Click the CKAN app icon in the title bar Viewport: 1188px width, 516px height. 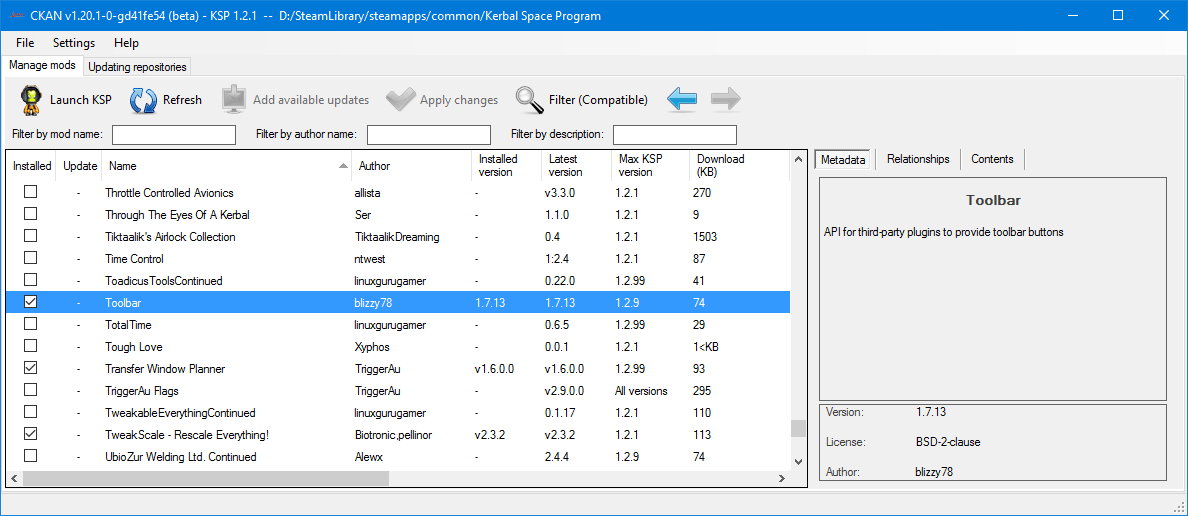point(15,15)
